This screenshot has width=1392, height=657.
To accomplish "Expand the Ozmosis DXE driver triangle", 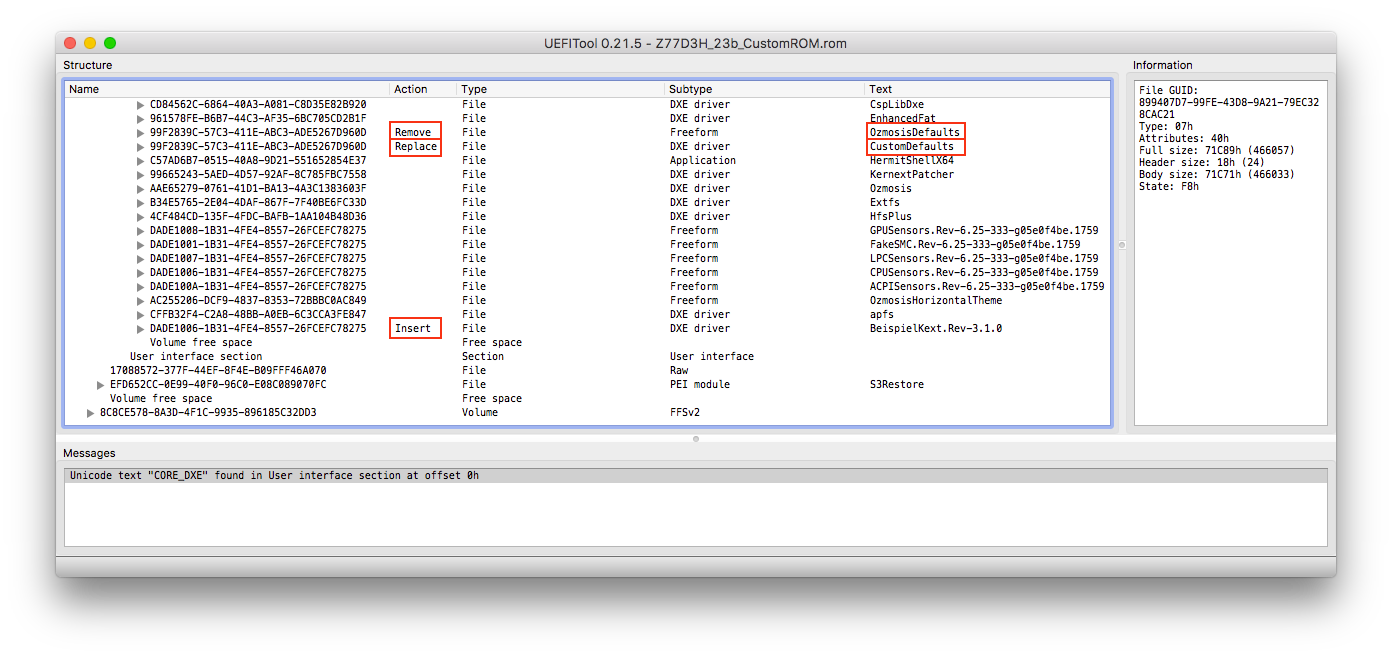I will [x=141, y=188].
